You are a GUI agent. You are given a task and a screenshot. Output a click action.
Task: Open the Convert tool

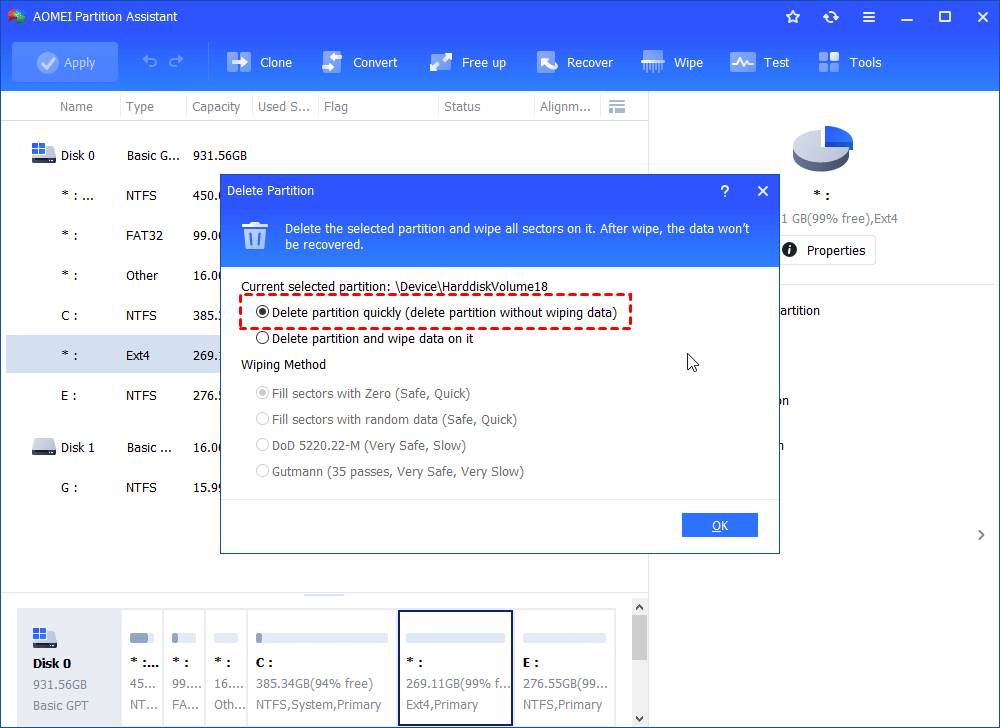[359, 62]
